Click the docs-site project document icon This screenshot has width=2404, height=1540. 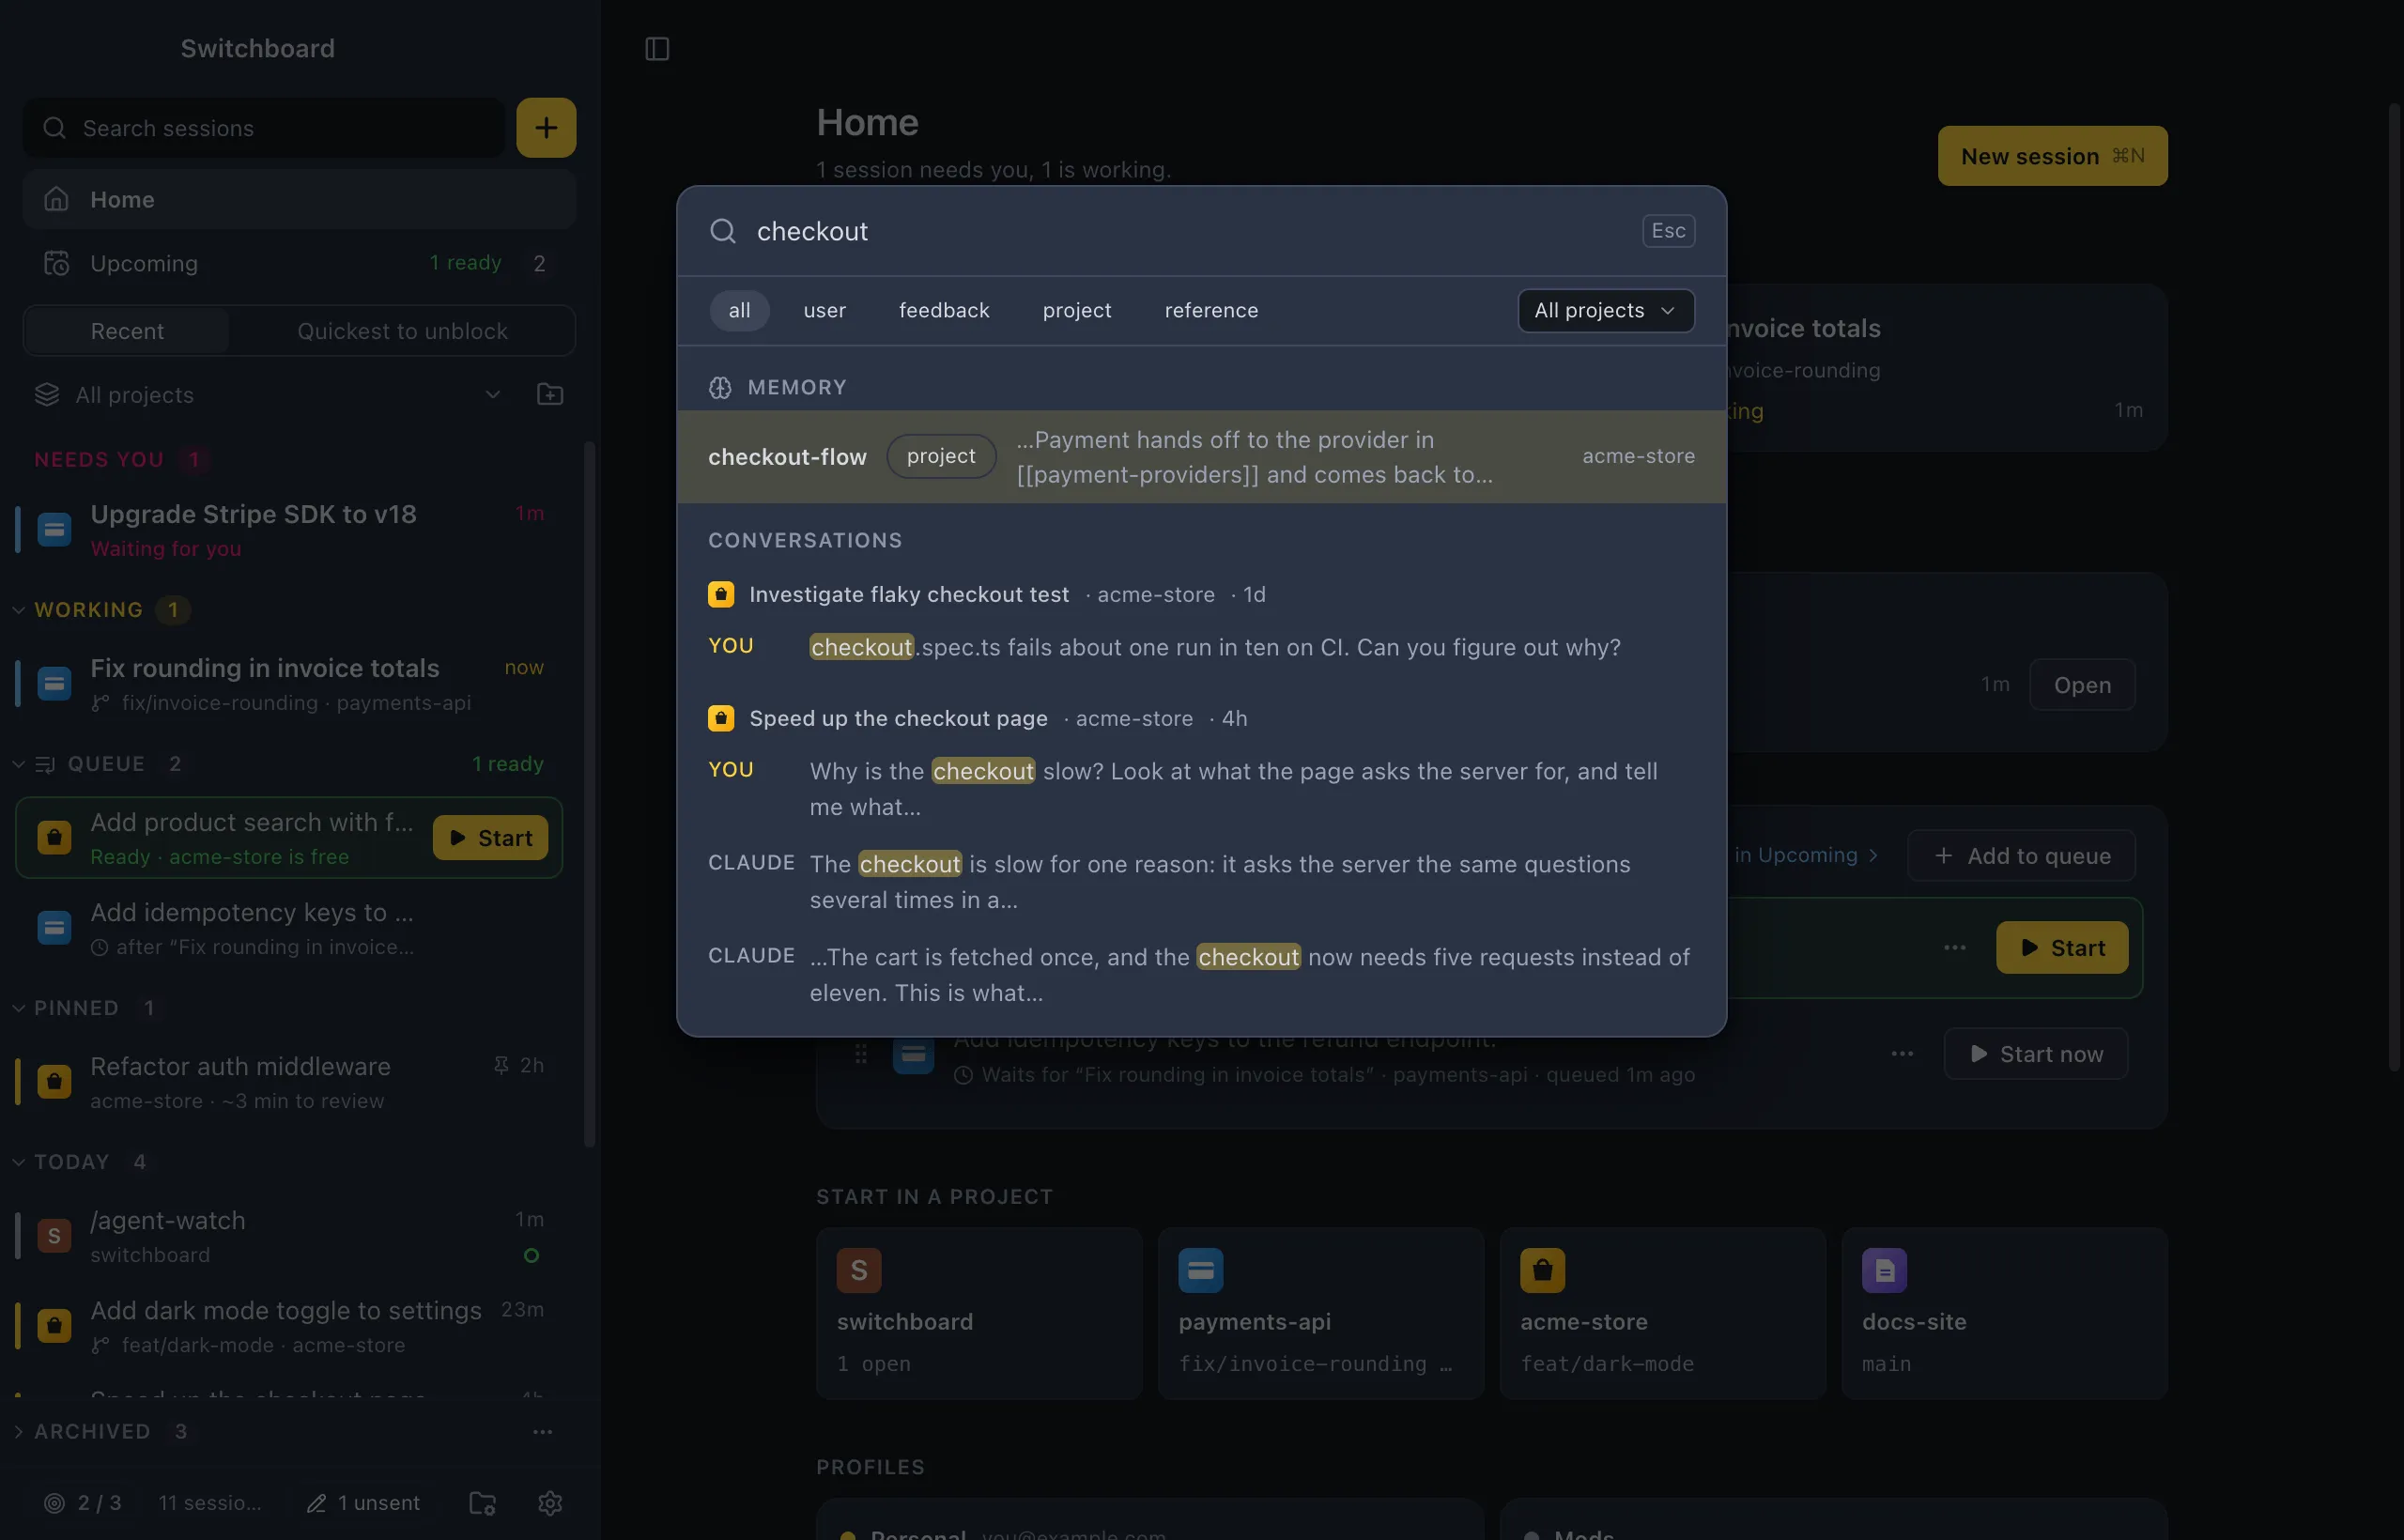1885,1270
